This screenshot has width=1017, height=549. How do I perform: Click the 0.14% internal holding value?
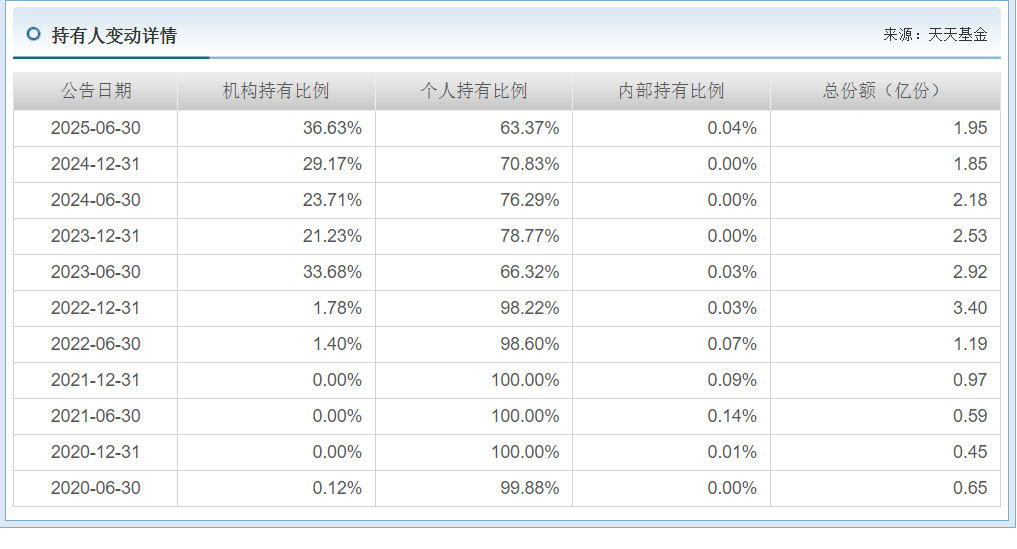point(732,416)
